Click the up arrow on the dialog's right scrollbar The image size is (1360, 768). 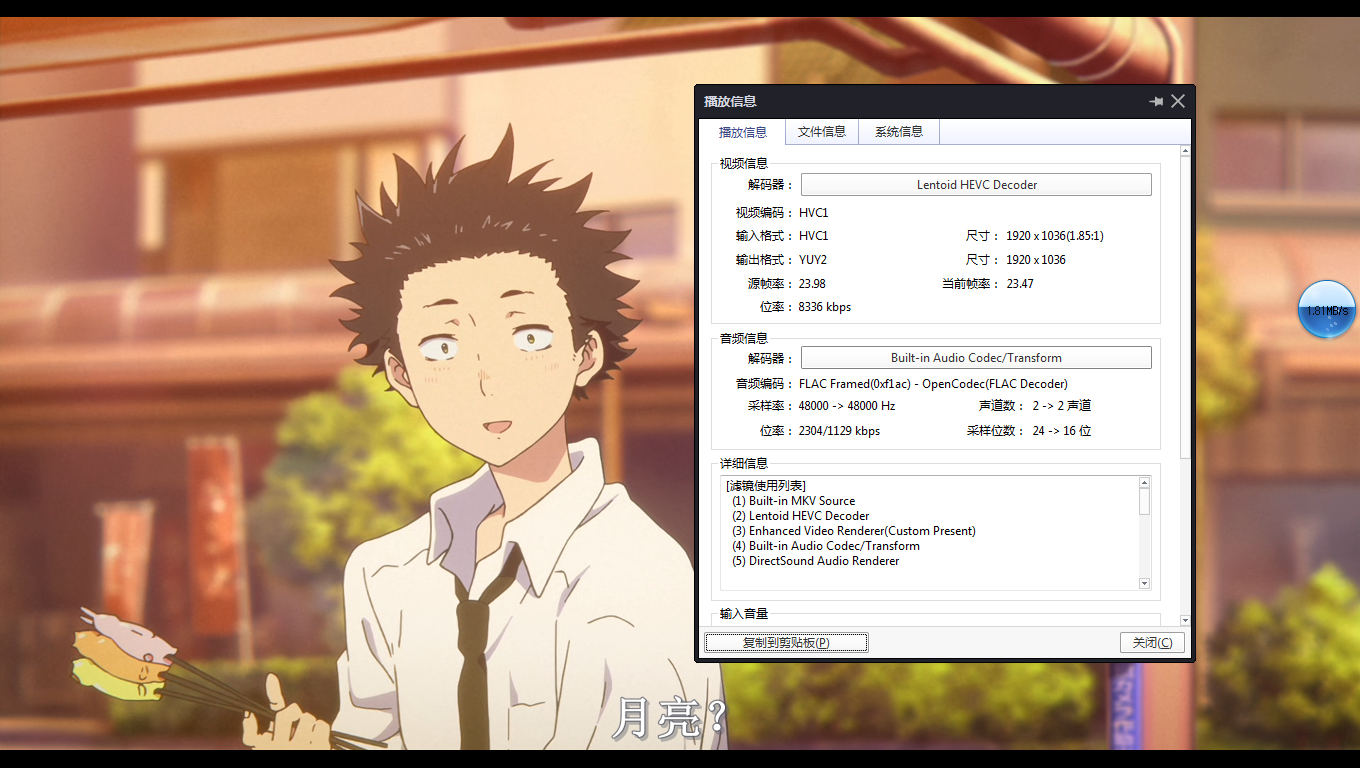tap(1184, 149)
